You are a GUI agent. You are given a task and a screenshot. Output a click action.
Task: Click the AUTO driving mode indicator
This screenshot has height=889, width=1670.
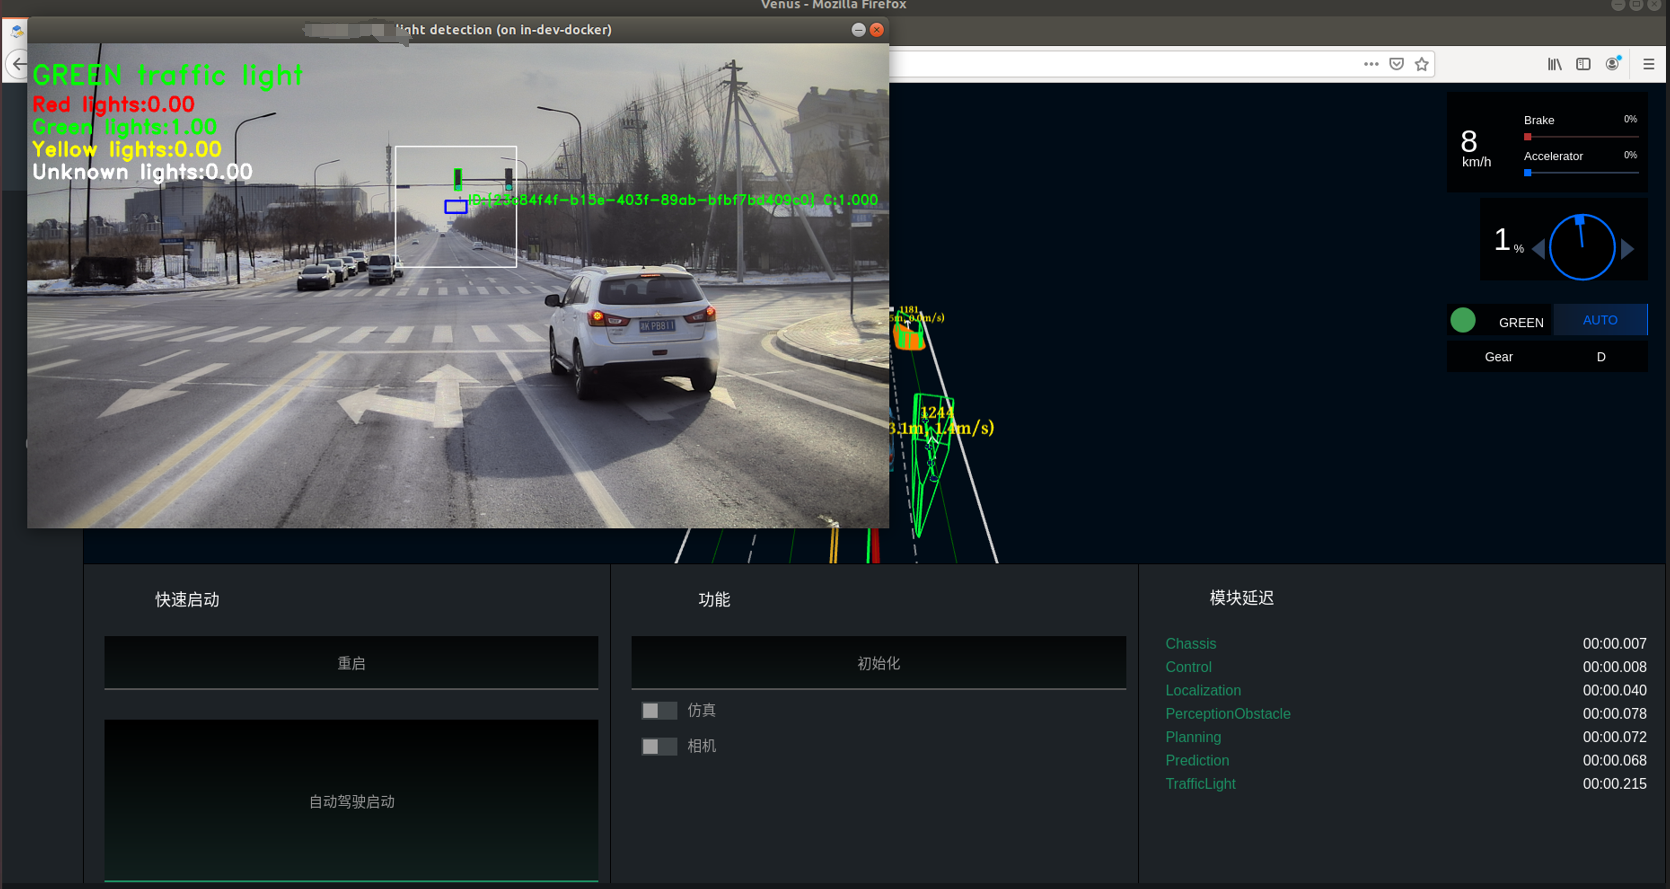1599,320
